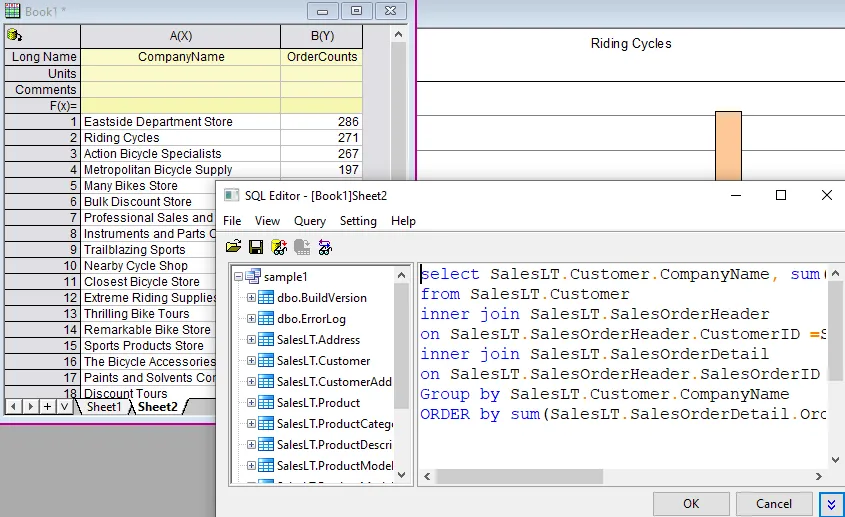Expand the dbo.BuildVersion tree node
Screen dimensions: 845x517
click(251, 298)
